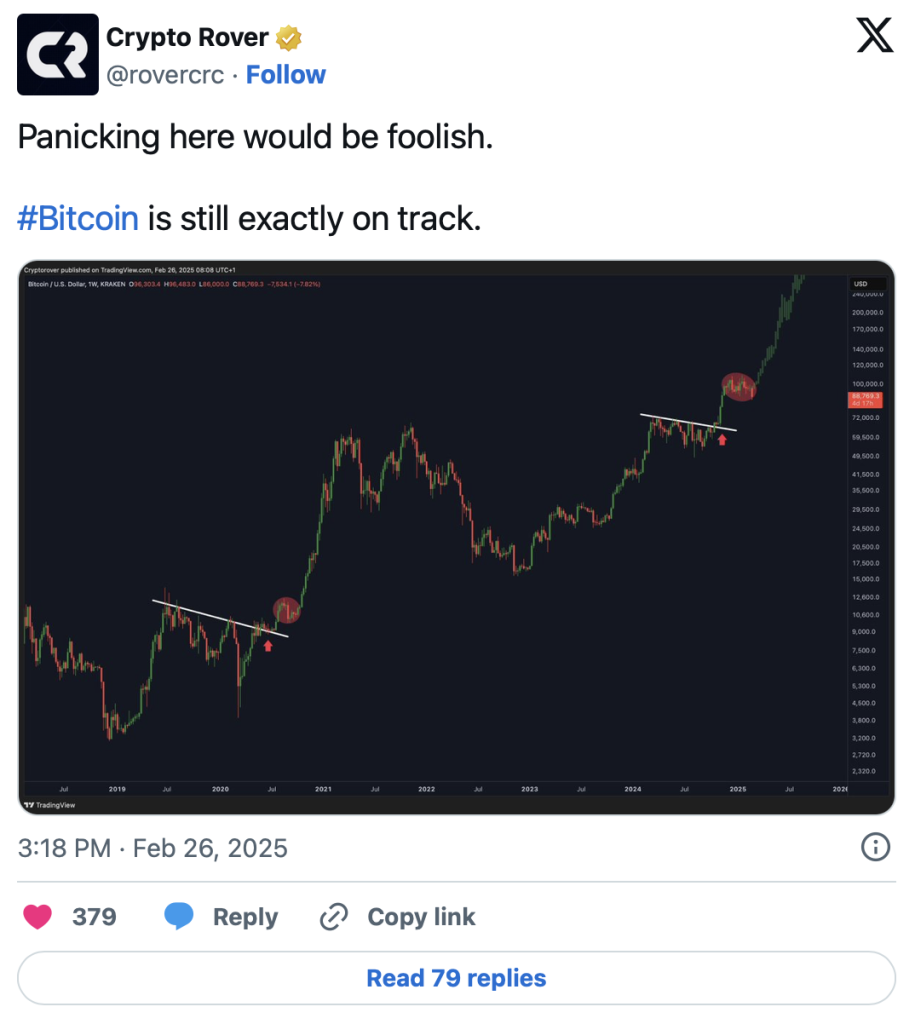Click the blue reply speech bubble icon
The width and height of the screenshot is (915, 1024).
point(179,917)
